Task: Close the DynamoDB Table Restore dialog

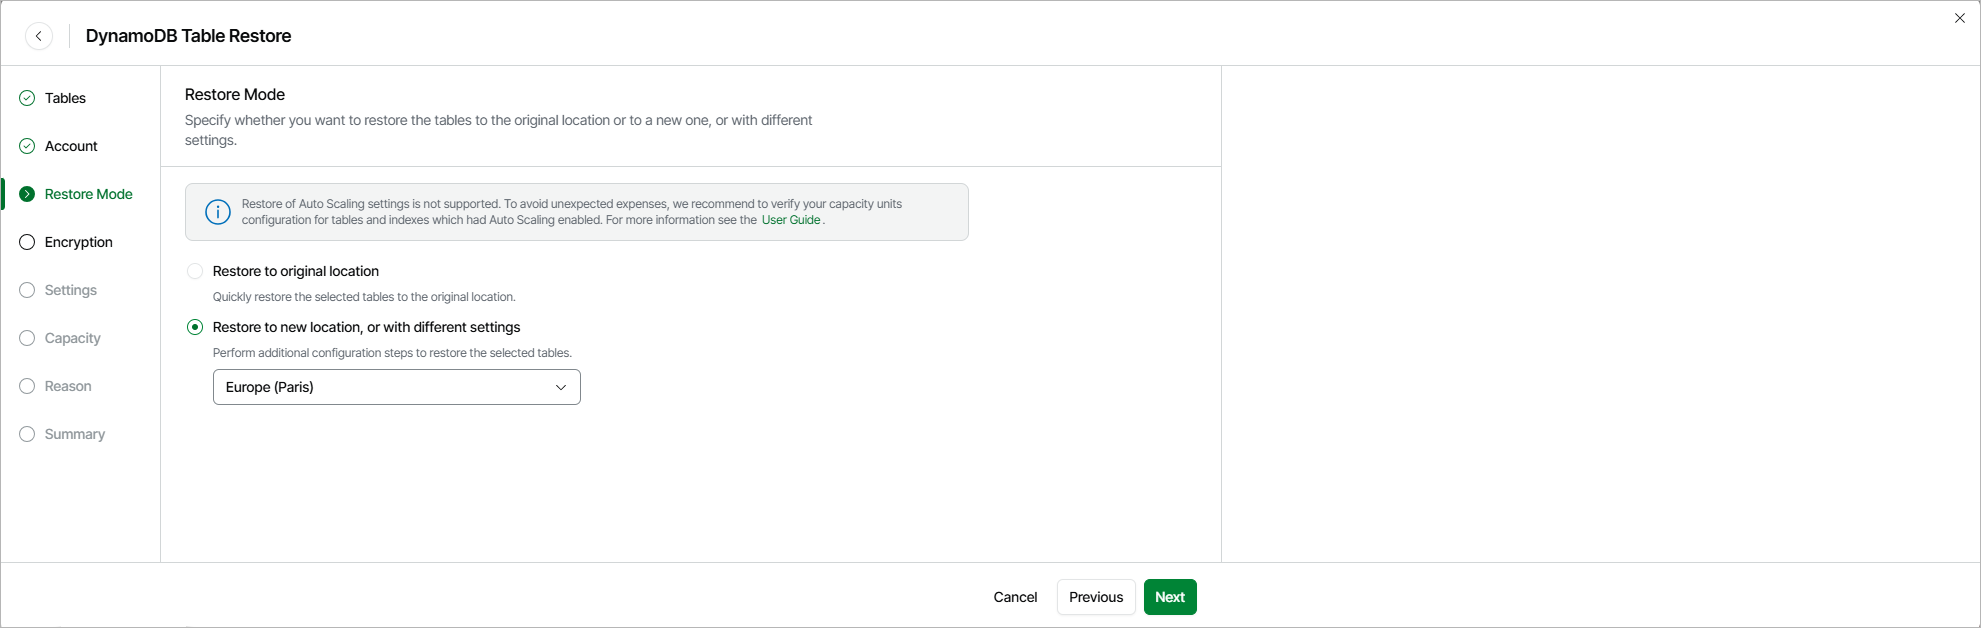Action: 1960,18
